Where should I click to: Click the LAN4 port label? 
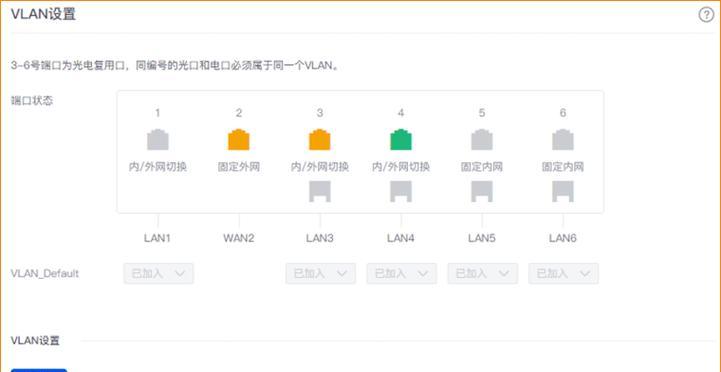pos(401,238)
